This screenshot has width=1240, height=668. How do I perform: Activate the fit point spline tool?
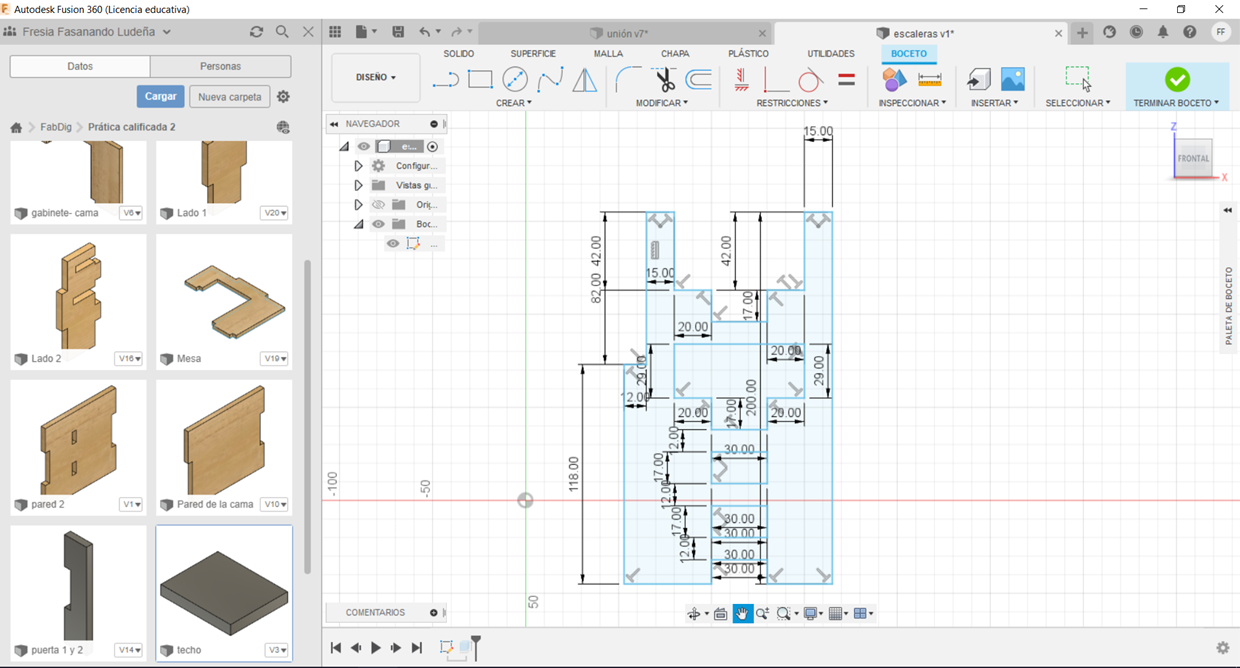(550, 80)
